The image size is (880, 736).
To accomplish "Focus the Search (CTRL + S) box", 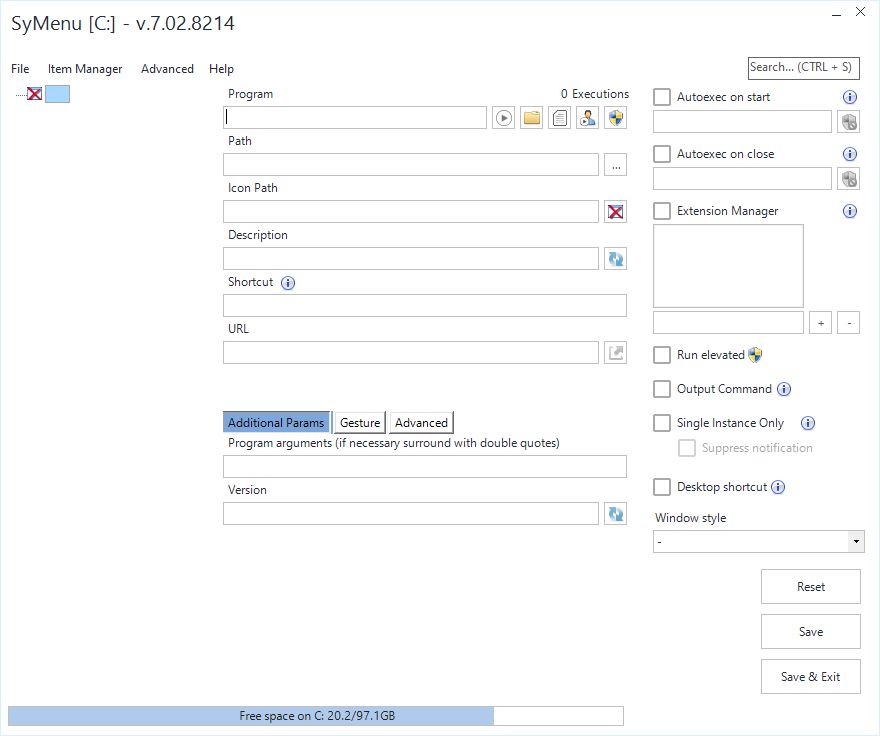I will [803, 68].
